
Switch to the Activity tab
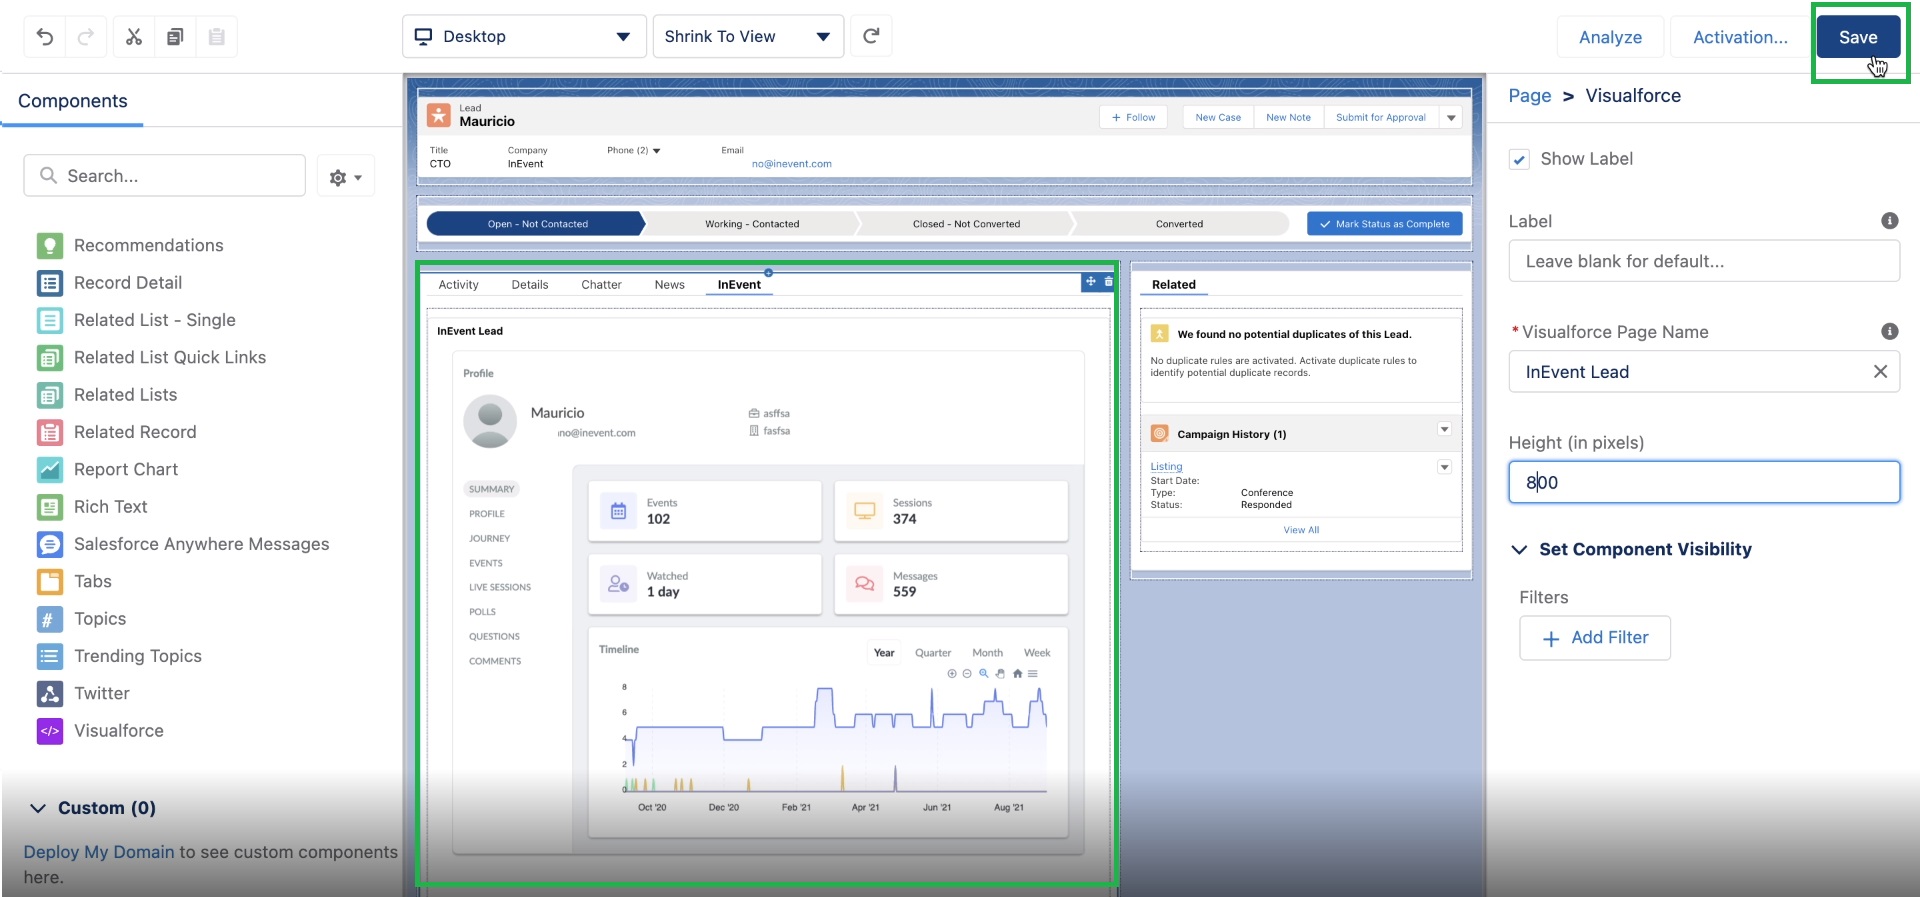(x=458, y=285)
